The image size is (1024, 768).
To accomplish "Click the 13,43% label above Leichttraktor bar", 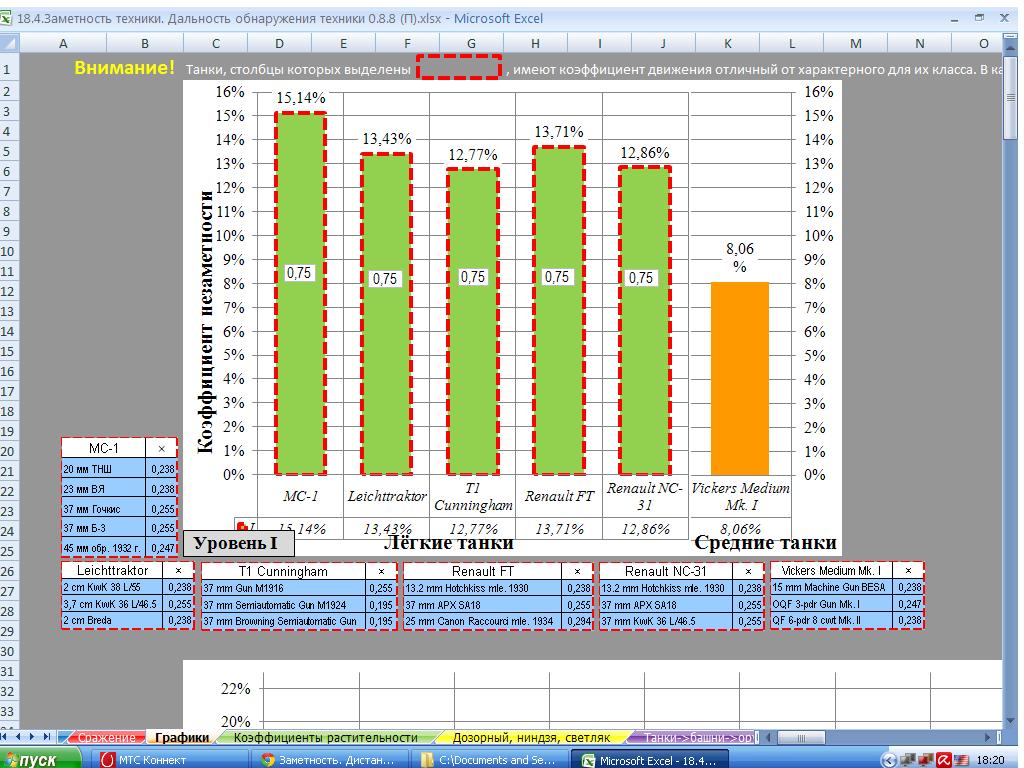I will pyautogui.click(x=387, y=138).
